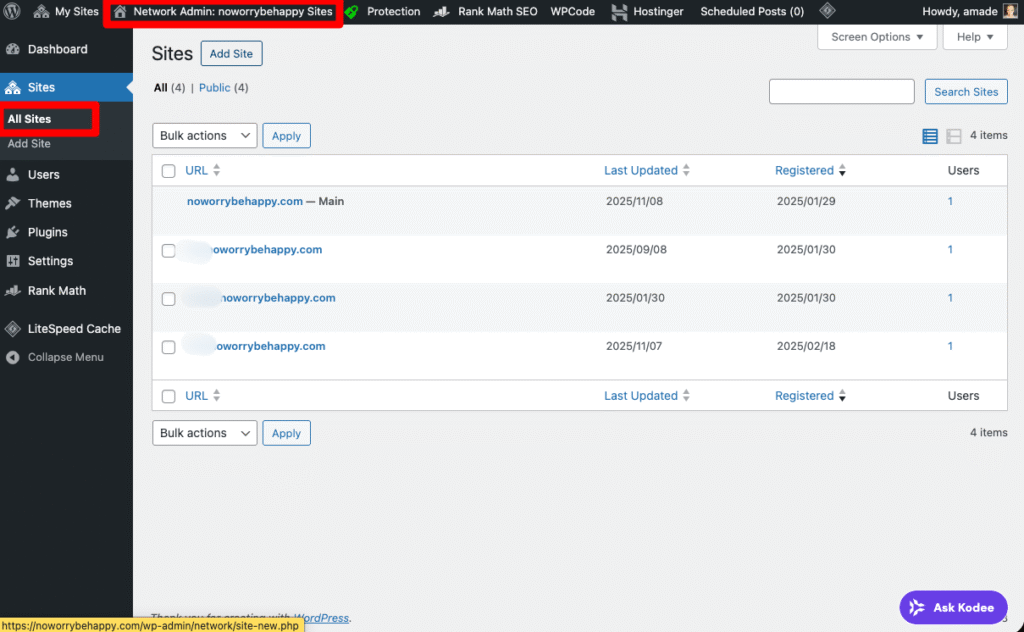This screenshot has height=632, width=1024.
Task: Check the box for the 2025/09/08 updated site
Action: coord(169,250)
